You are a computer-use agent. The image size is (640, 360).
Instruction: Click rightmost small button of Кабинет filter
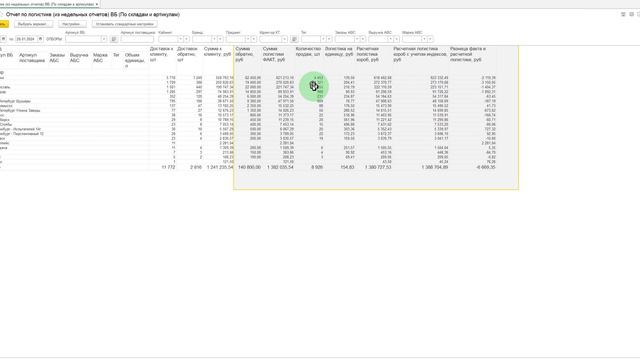[187, 39]
